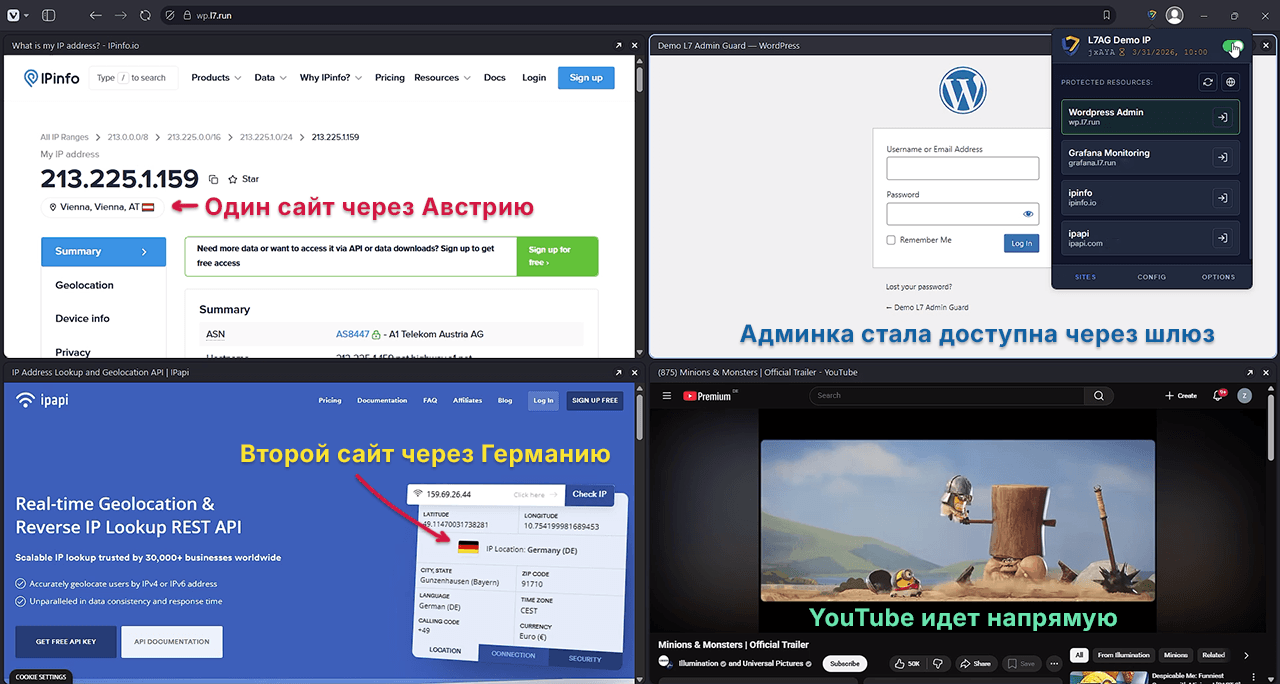Click in the Username or Email Address field
1280x684 pixels.
tap(962, 168)
